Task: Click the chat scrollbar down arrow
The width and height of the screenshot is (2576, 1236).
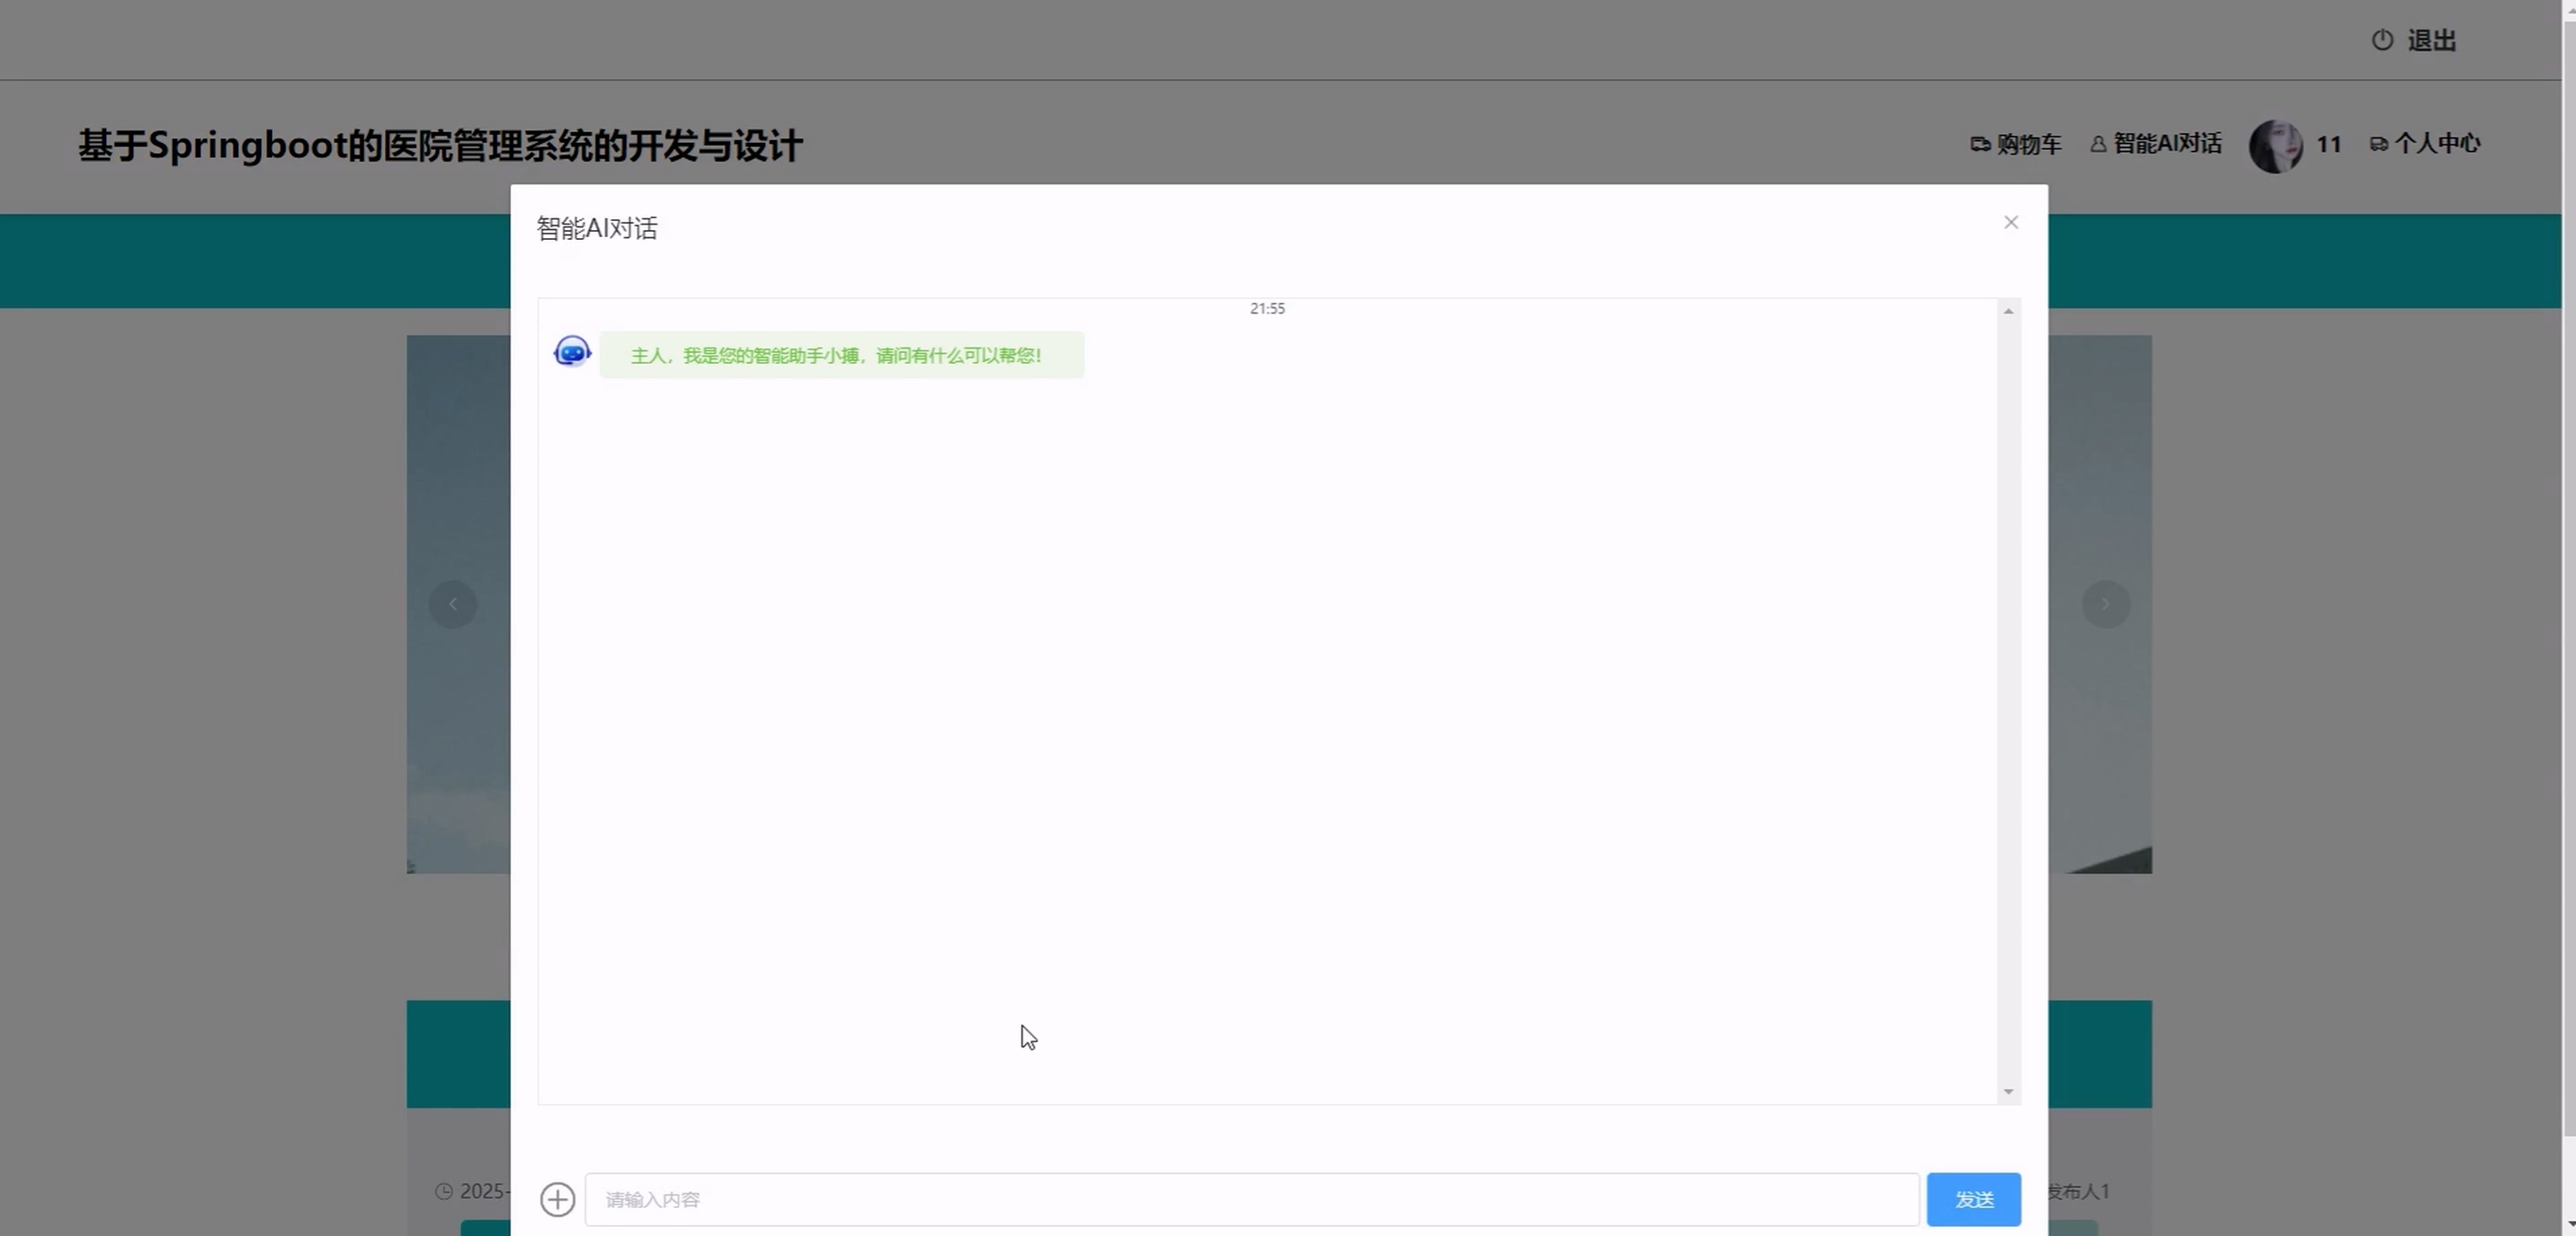Action: point(2008,1091)
